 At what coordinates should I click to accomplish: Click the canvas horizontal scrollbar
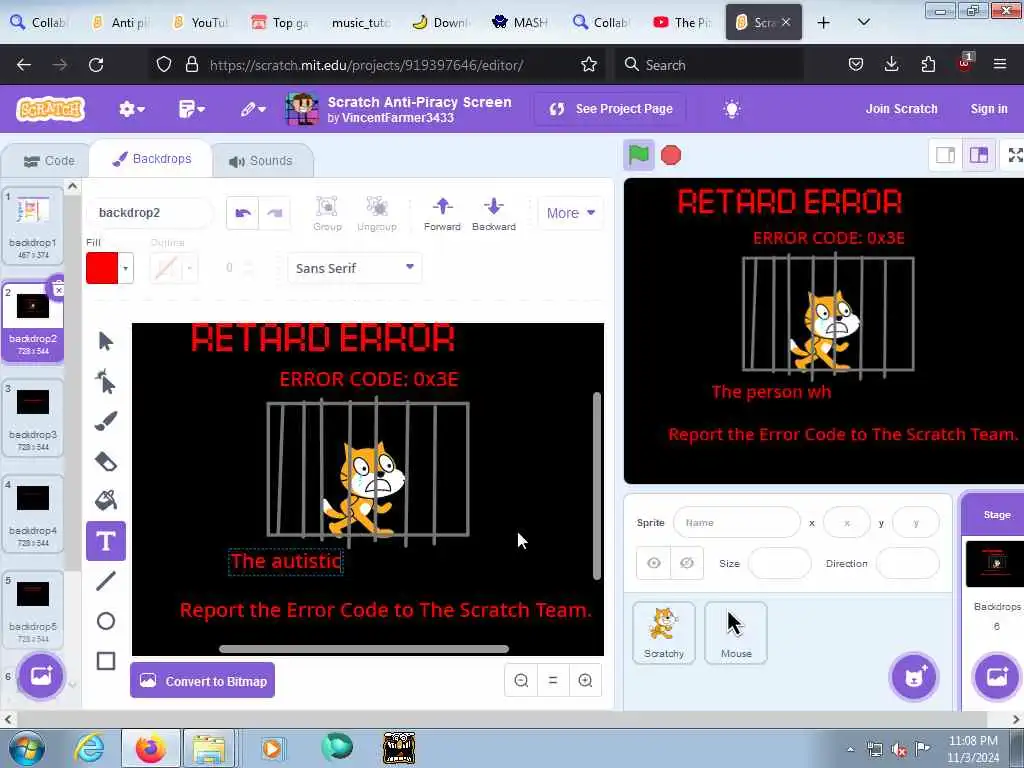coord(364,649)
